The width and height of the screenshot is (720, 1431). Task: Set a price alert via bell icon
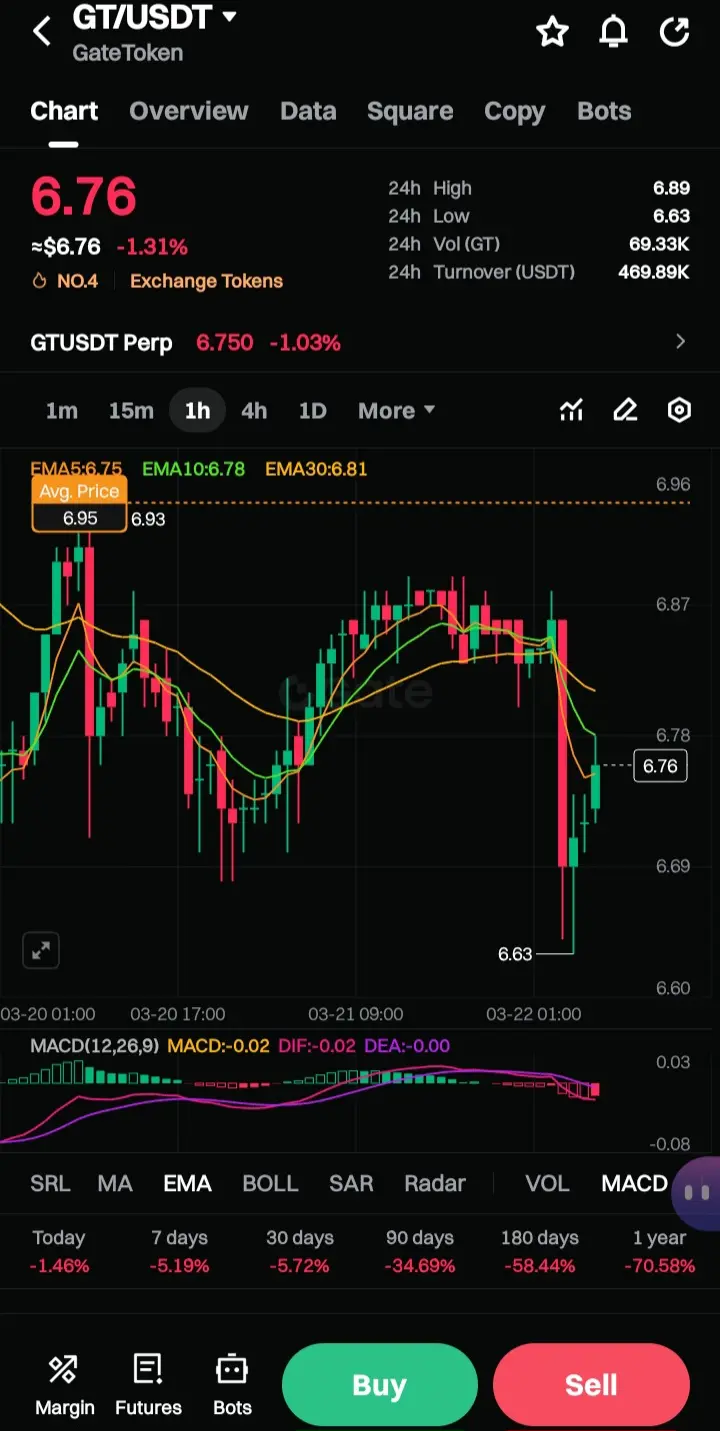coord(613,32)
